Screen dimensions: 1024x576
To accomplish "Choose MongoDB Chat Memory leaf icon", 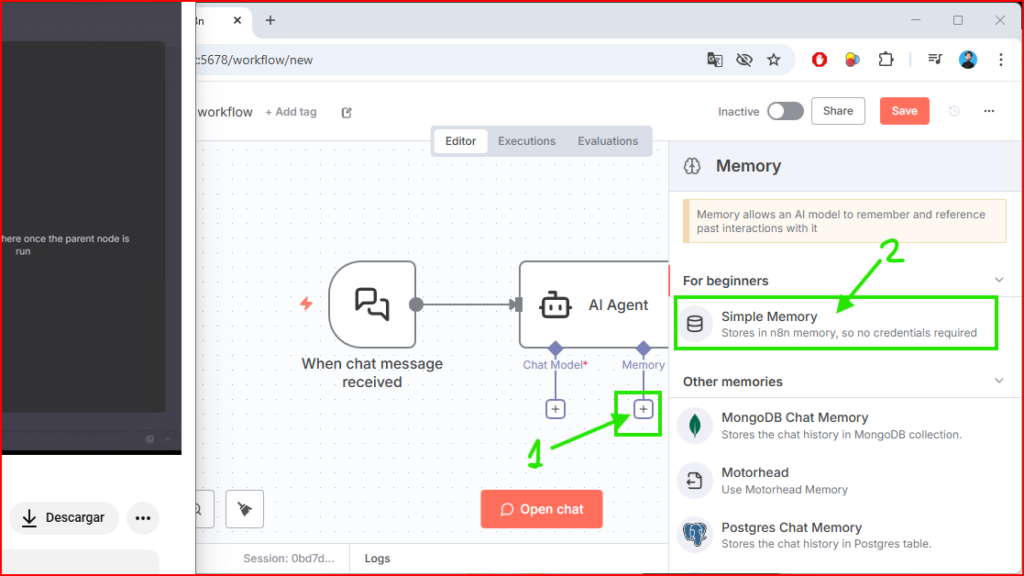I will [694, 426].
